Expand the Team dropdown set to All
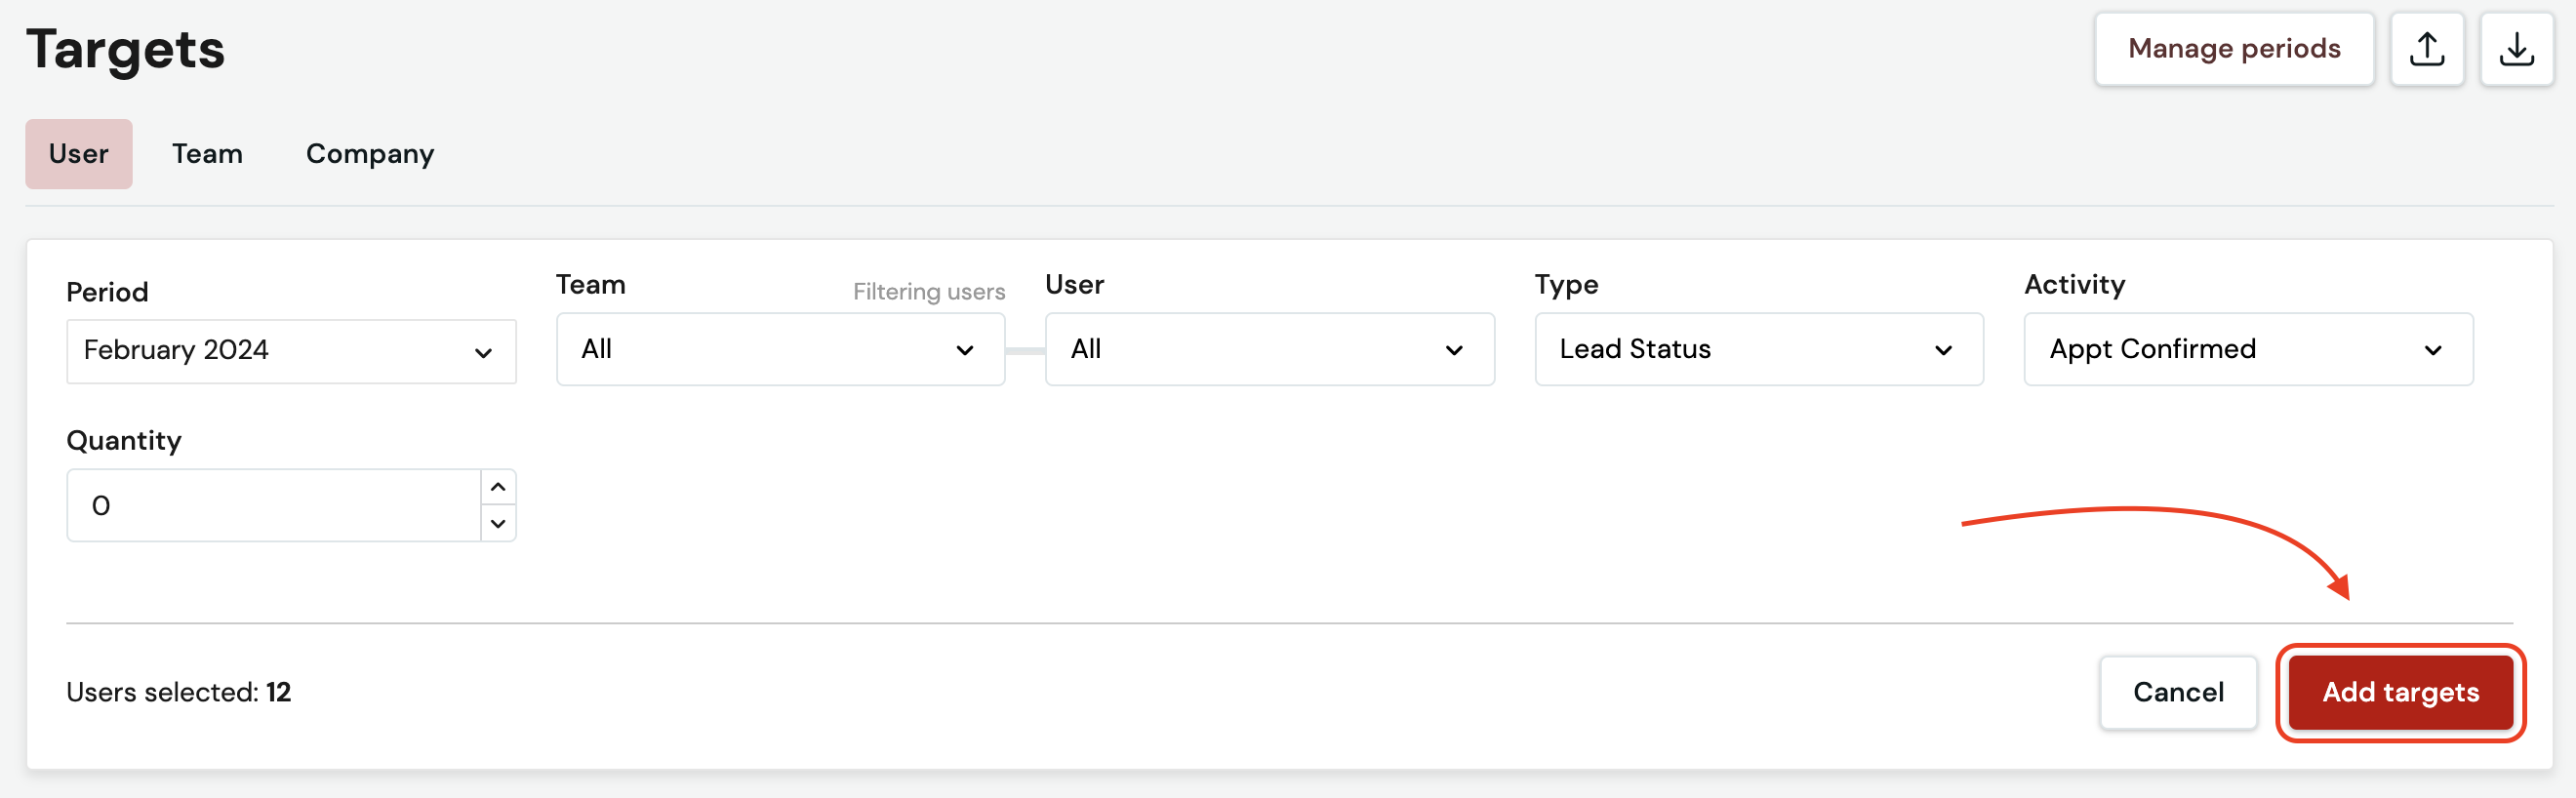Screen dimensions: 2576x798 pos(780,349)
